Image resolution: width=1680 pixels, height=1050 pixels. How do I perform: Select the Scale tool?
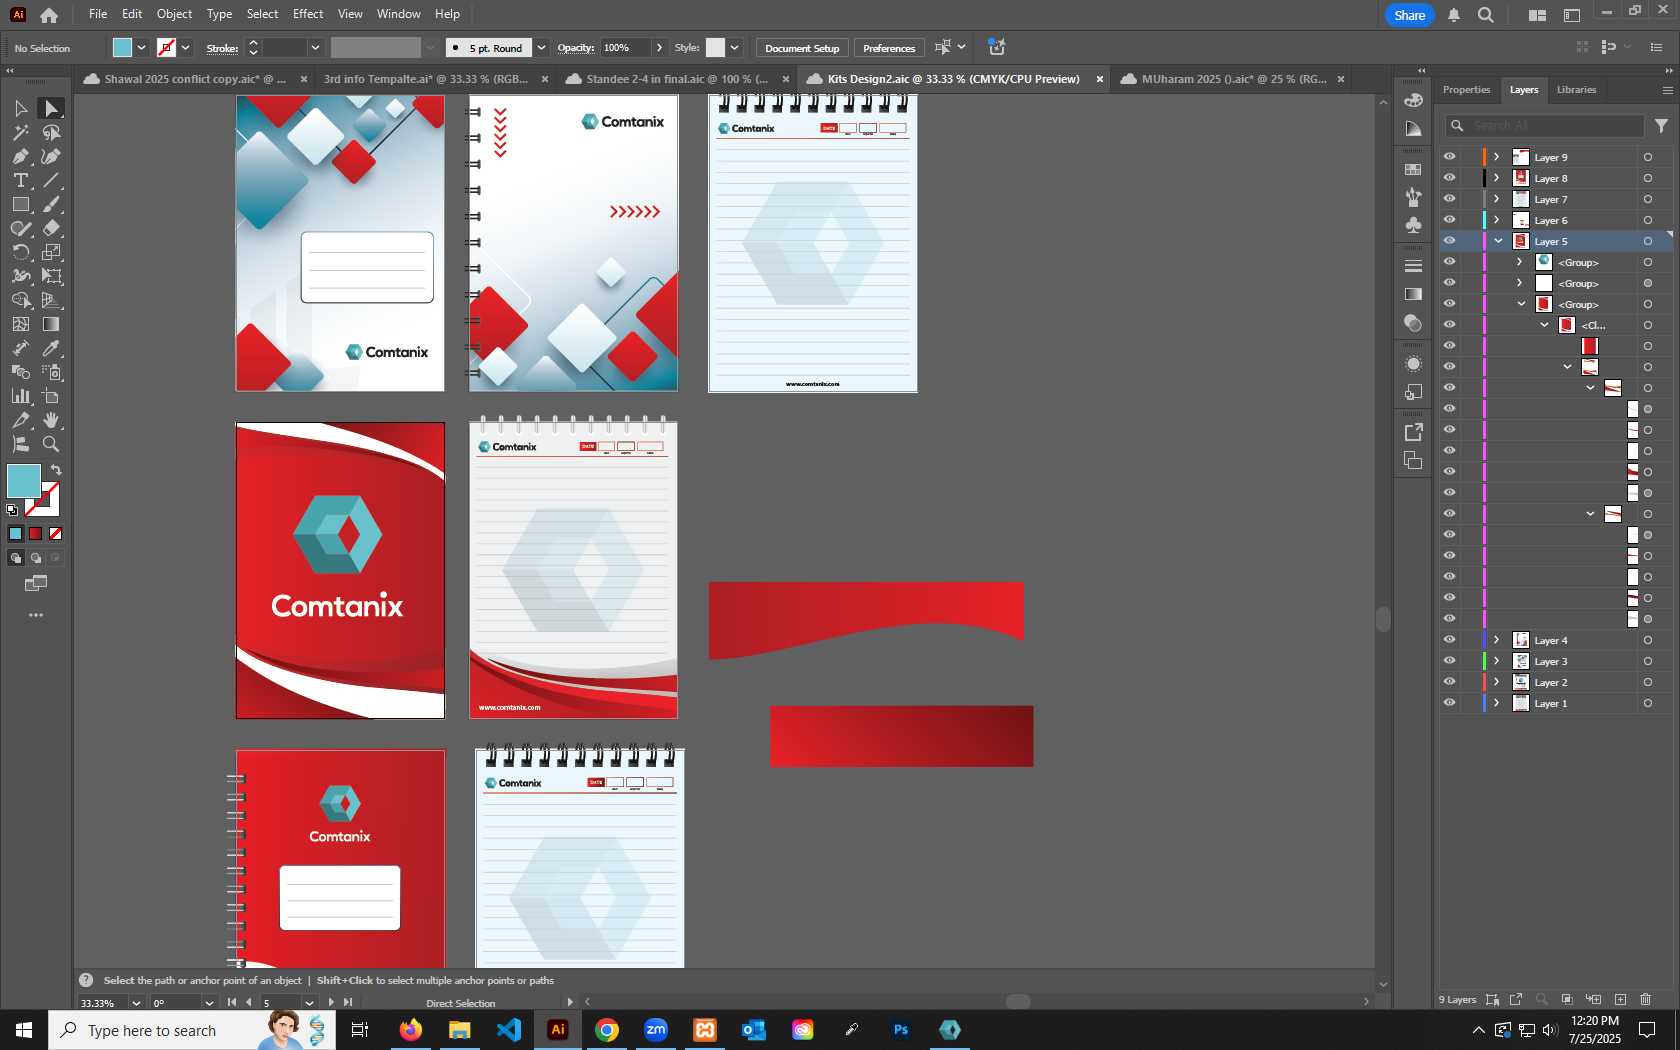click(51, 252)
